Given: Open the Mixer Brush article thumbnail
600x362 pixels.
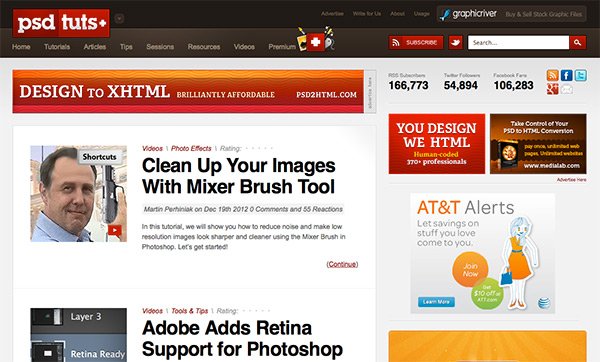Looking at the screenshot, I should tap(78, 194).
